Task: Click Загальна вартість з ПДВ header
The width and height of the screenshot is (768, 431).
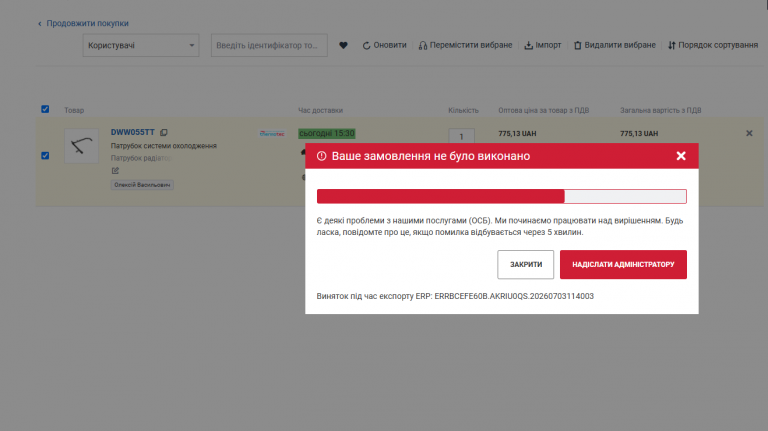Action: [x=660, y=110]
